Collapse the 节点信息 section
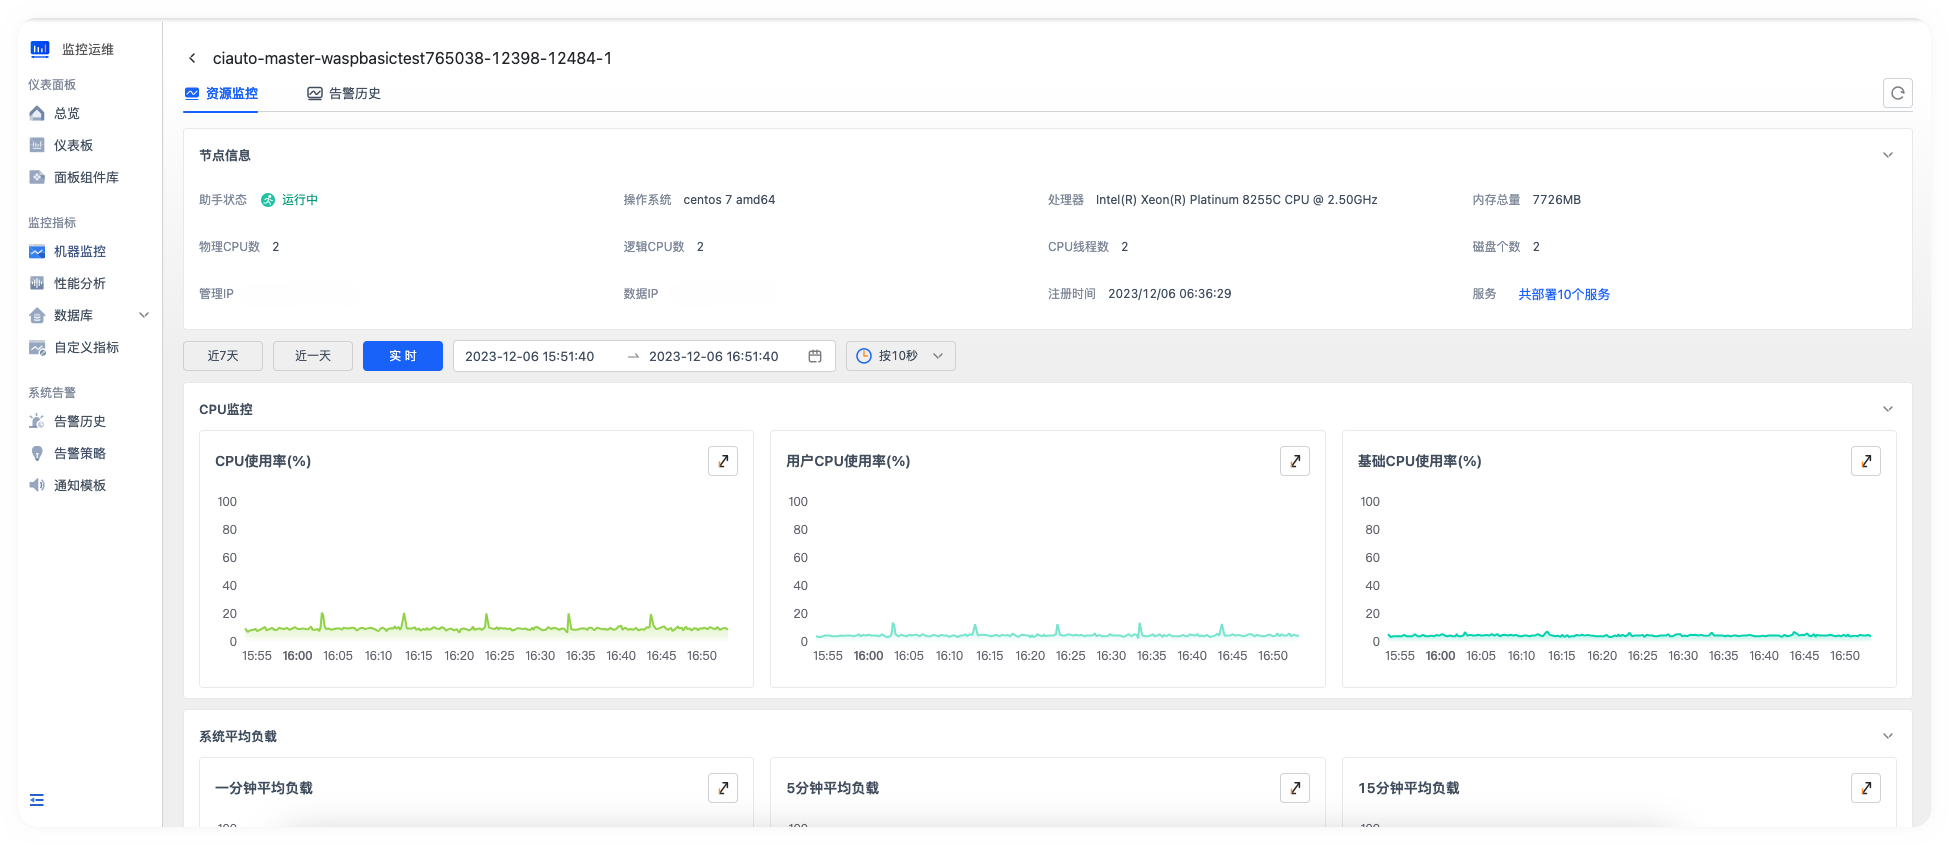The image size is (1949, 845). [1888, 155]
